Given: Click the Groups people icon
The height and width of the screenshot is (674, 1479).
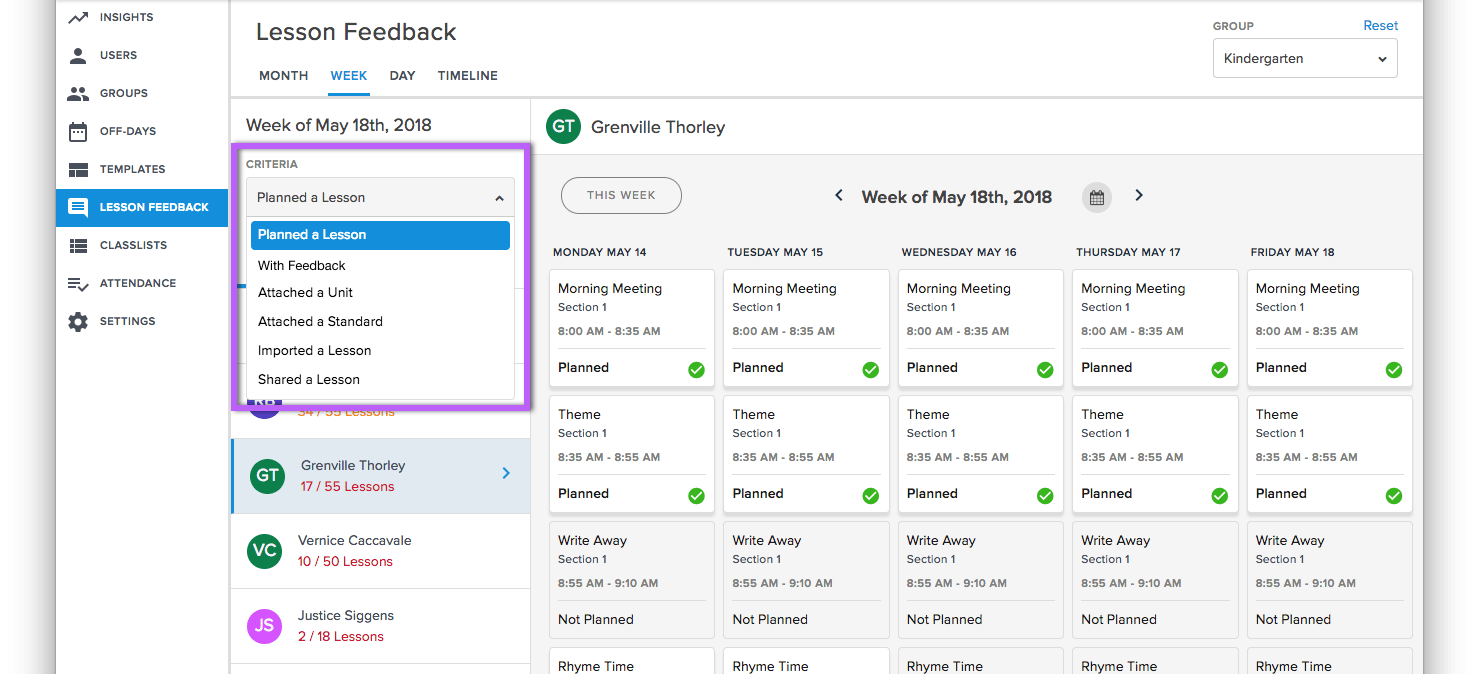Looking at the screenshot, I should [x=78, y=93].
